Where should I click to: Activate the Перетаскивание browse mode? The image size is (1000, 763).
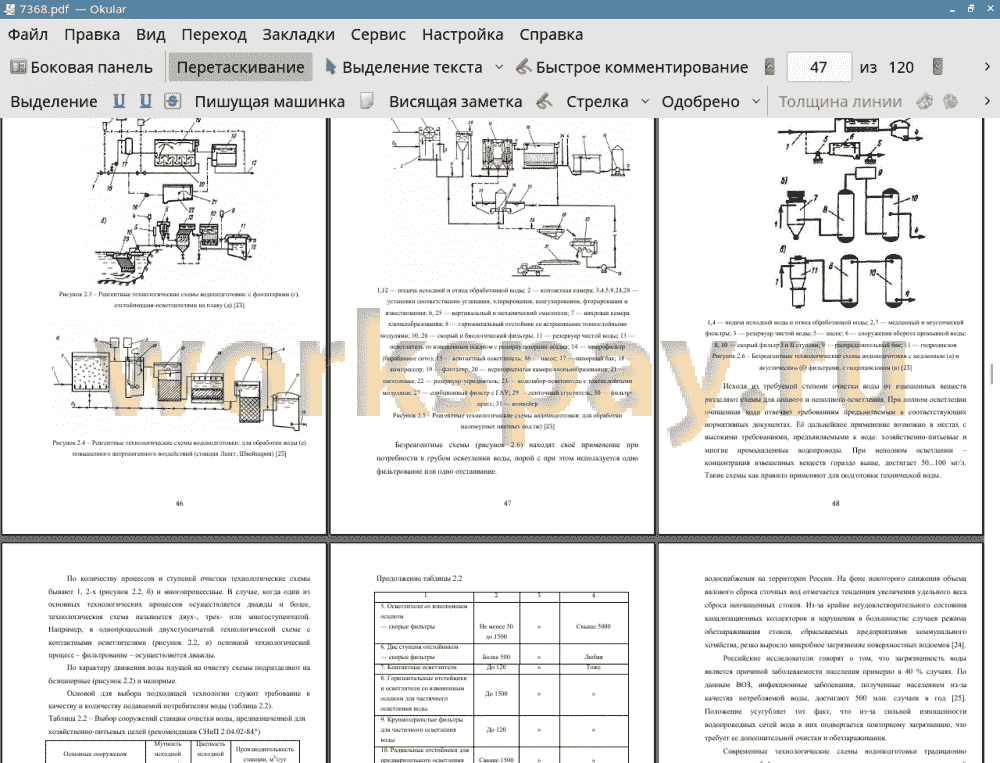pos(240,67)
